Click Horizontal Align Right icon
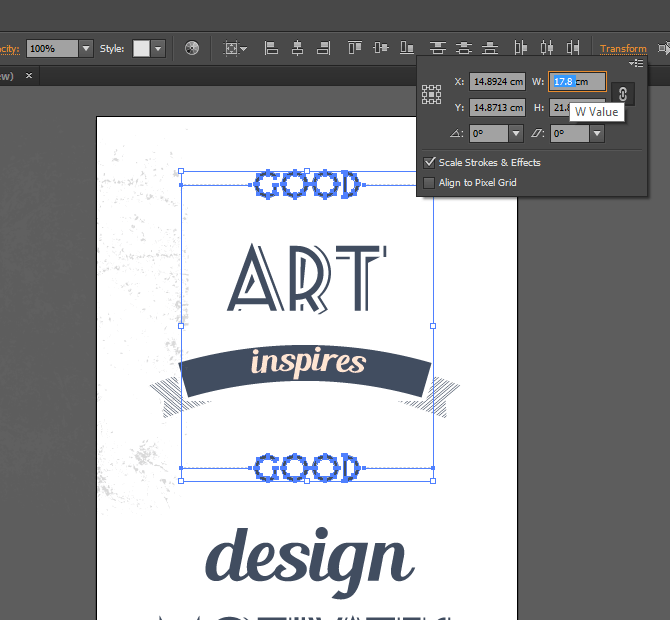 [x=323, y=48]
